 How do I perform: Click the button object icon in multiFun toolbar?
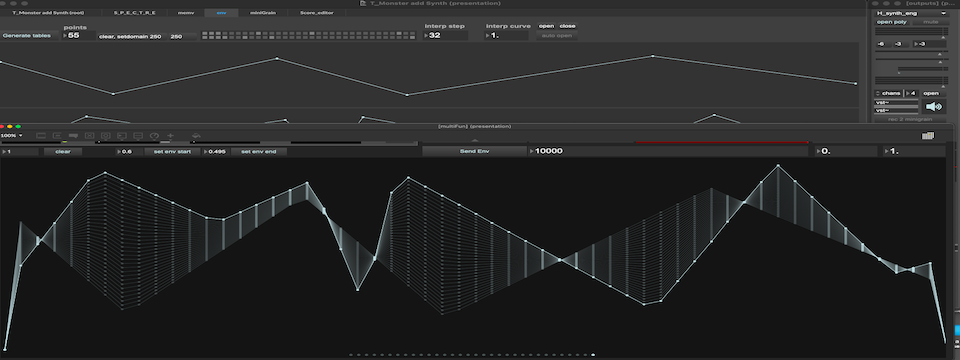105,136
